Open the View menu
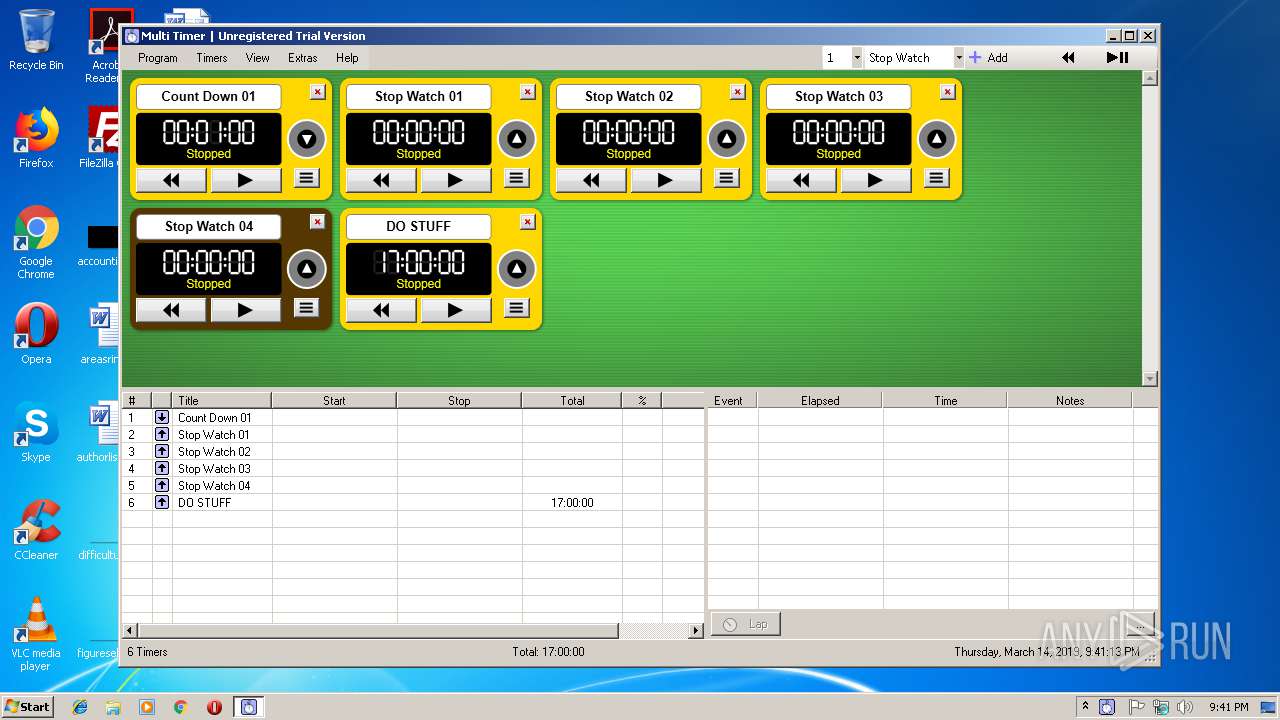The width and height of the screenshot is (1280, 720). 258,58
